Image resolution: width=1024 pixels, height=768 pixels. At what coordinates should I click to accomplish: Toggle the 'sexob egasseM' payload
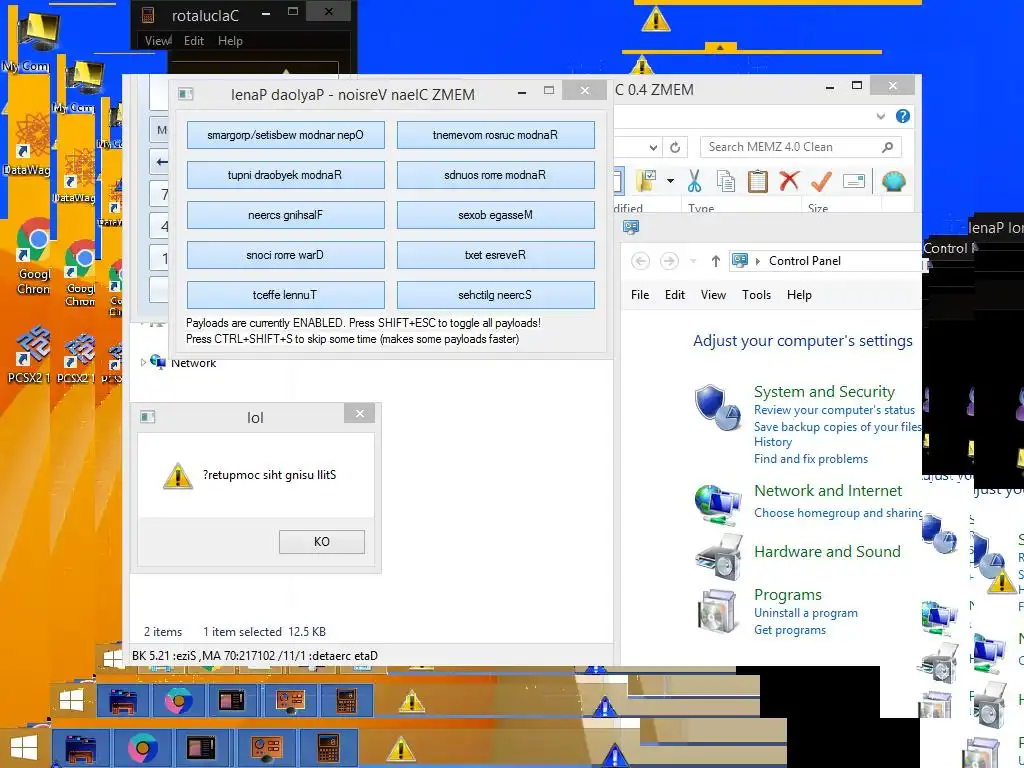(496, 215)
